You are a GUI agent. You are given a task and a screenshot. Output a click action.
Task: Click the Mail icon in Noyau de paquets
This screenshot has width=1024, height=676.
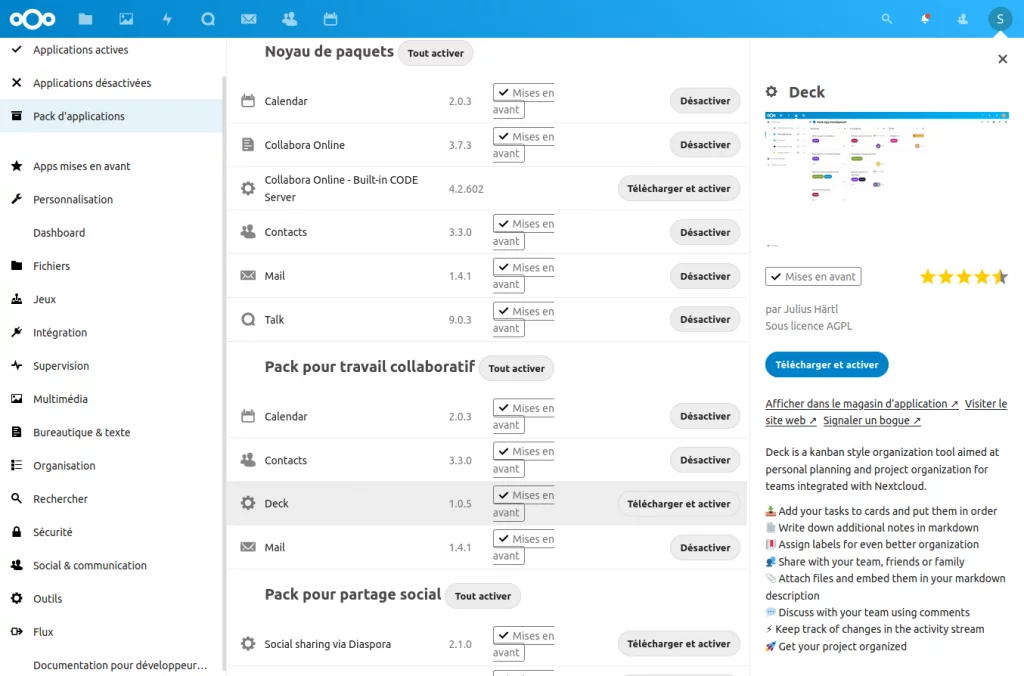pos(248,276)
